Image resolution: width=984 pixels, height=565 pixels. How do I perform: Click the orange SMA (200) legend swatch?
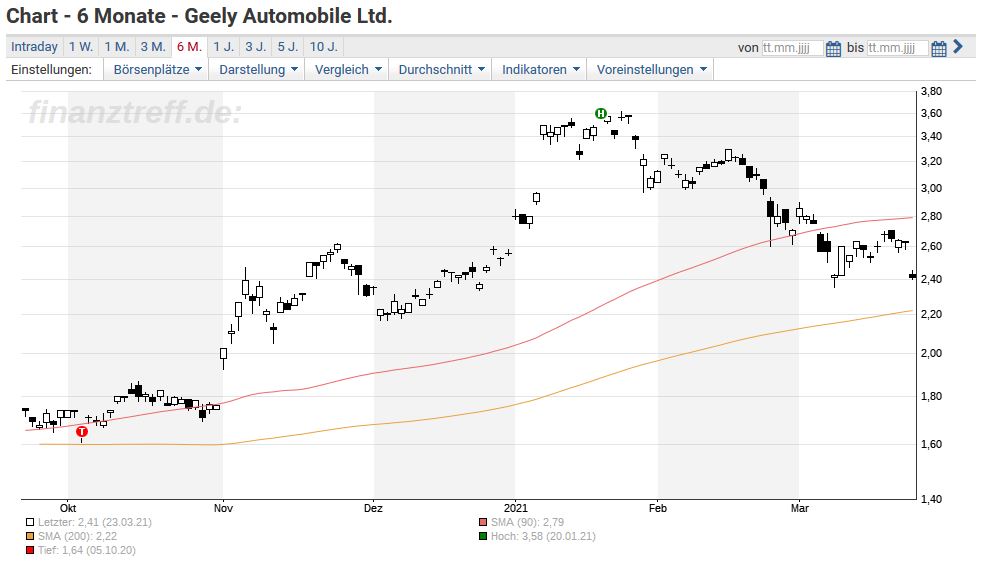29,536
